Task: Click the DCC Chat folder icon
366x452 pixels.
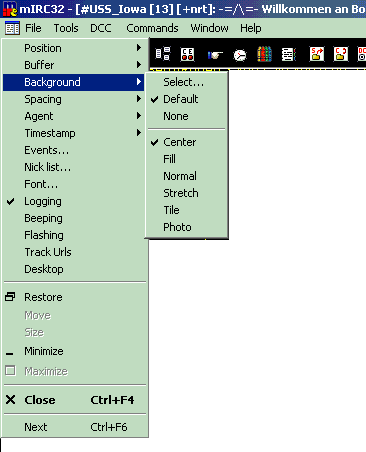Action: pos(341,54)
